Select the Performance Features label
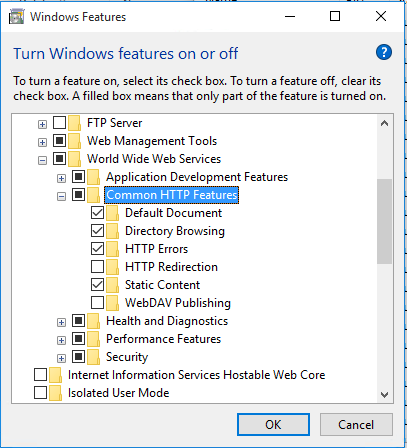 pos(163,339)
